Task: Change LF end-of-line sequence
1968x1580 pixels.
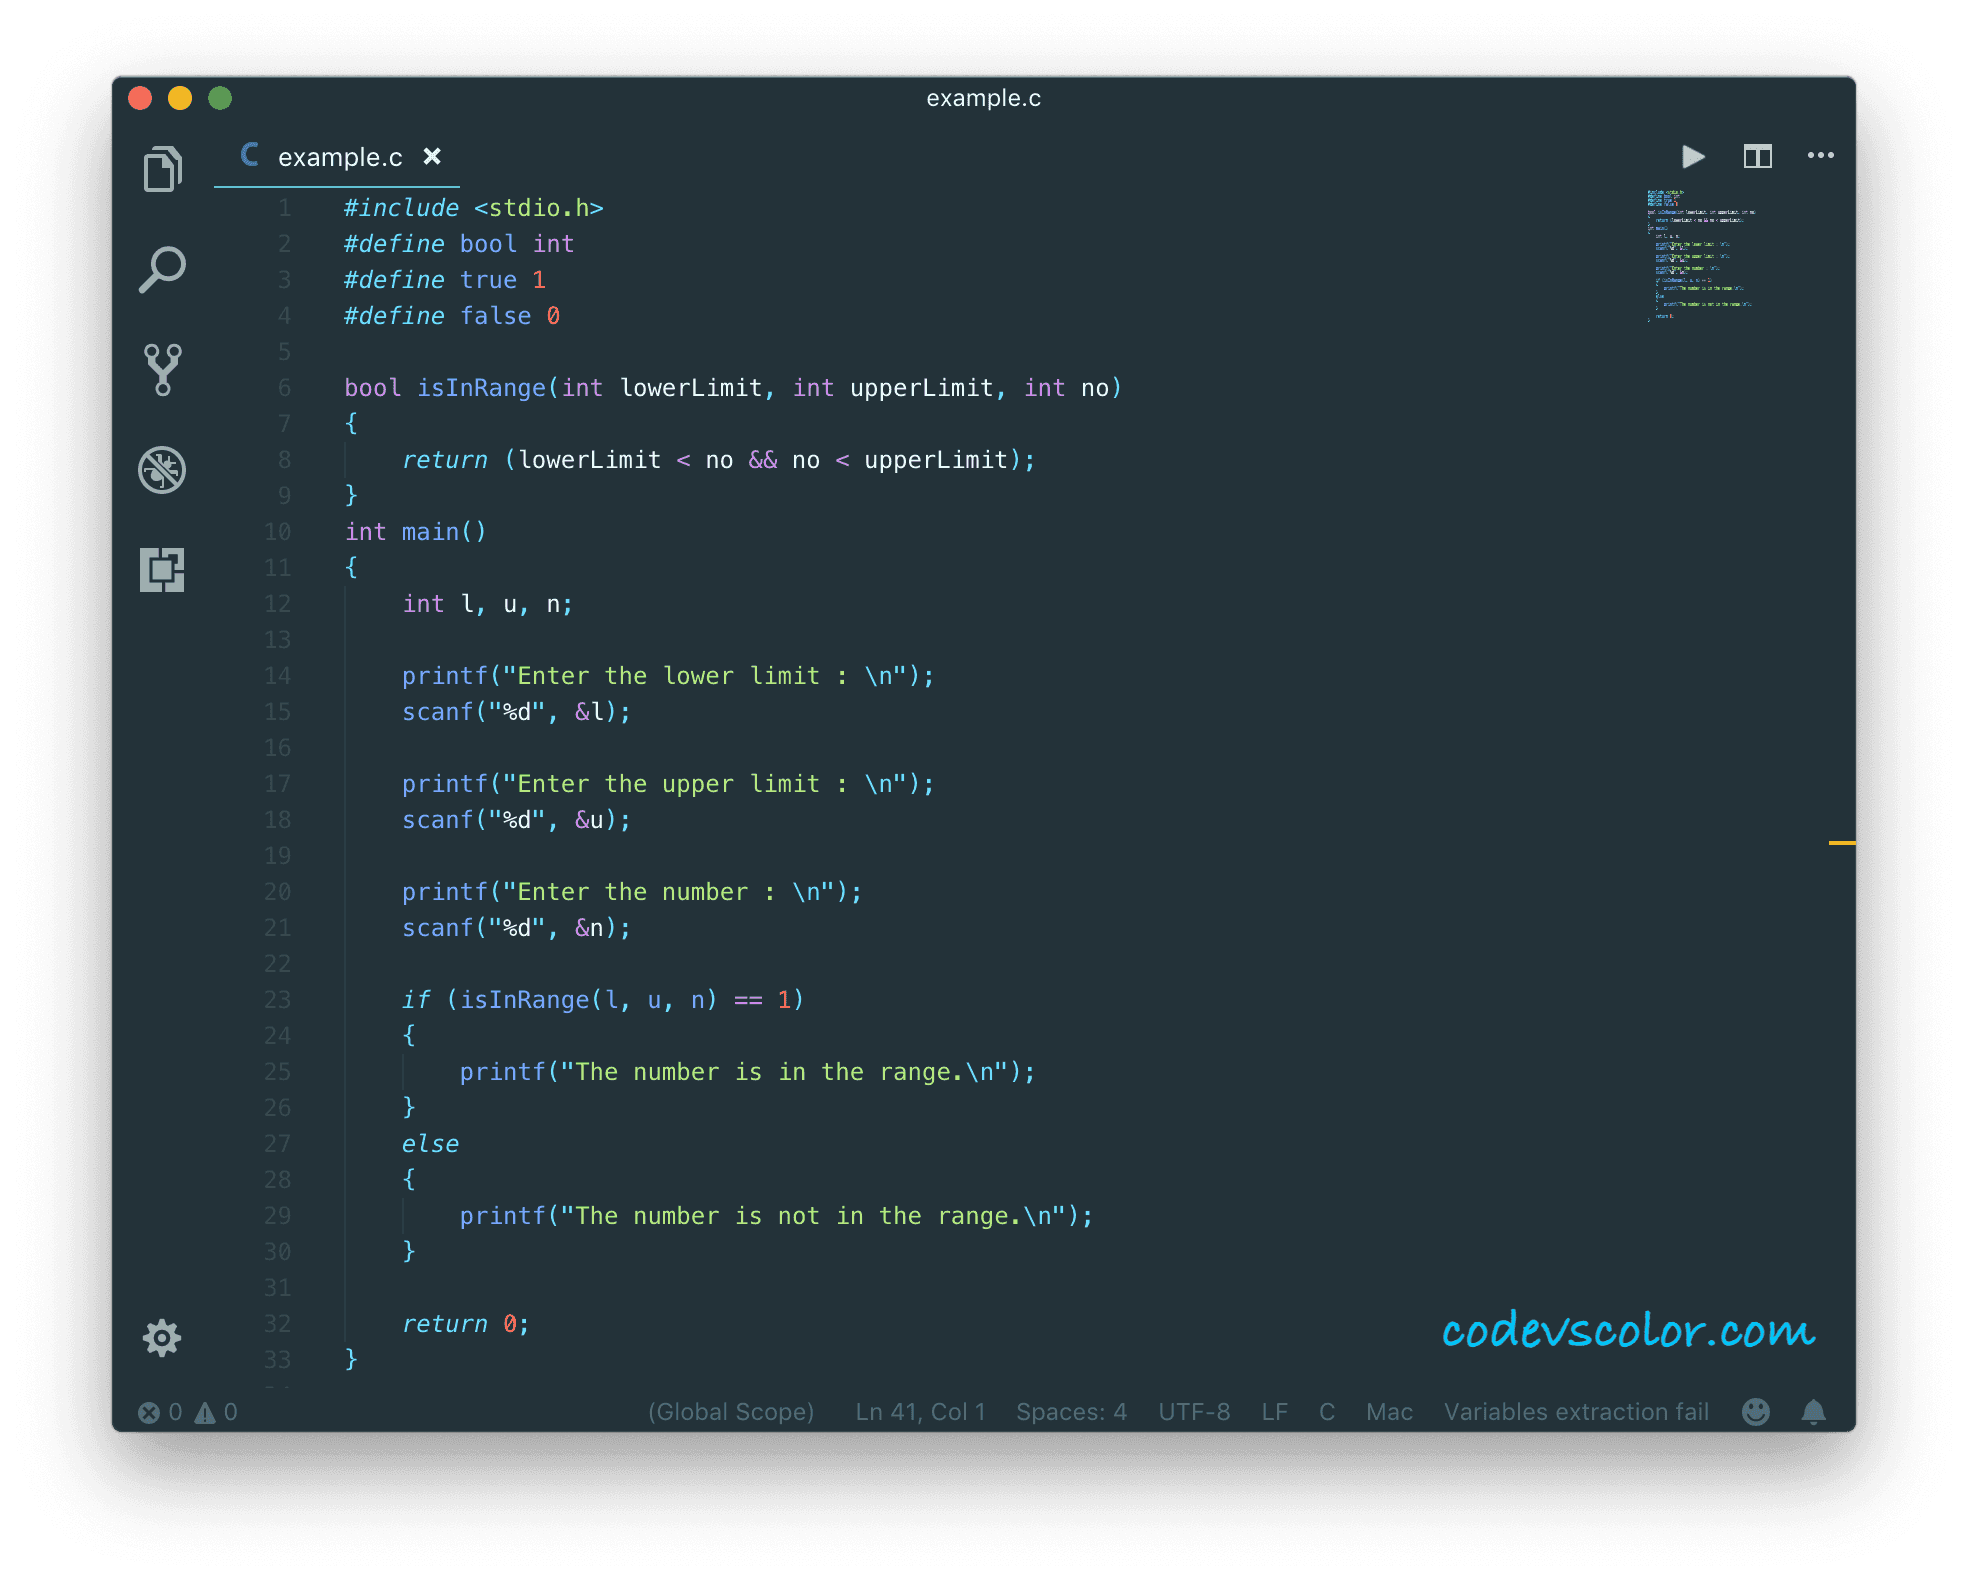Action: pos(1274,1412)
